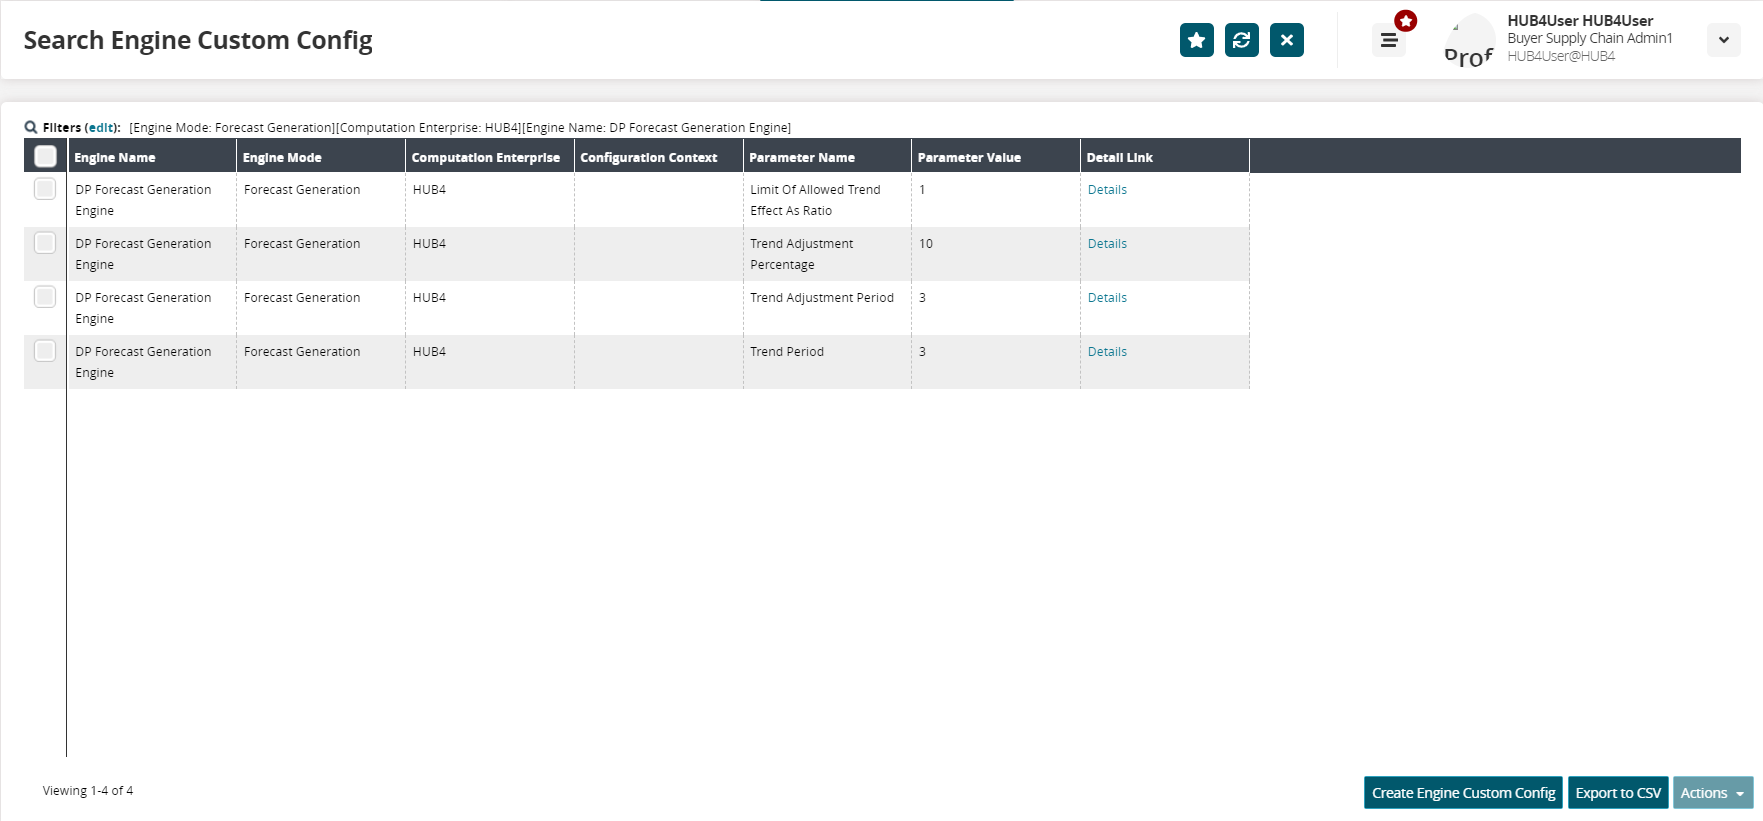Screen dimensions: 1763x821
Task: Toggle the select-all header checkbox
Action: pyautogui.click(x=45, y=156)
